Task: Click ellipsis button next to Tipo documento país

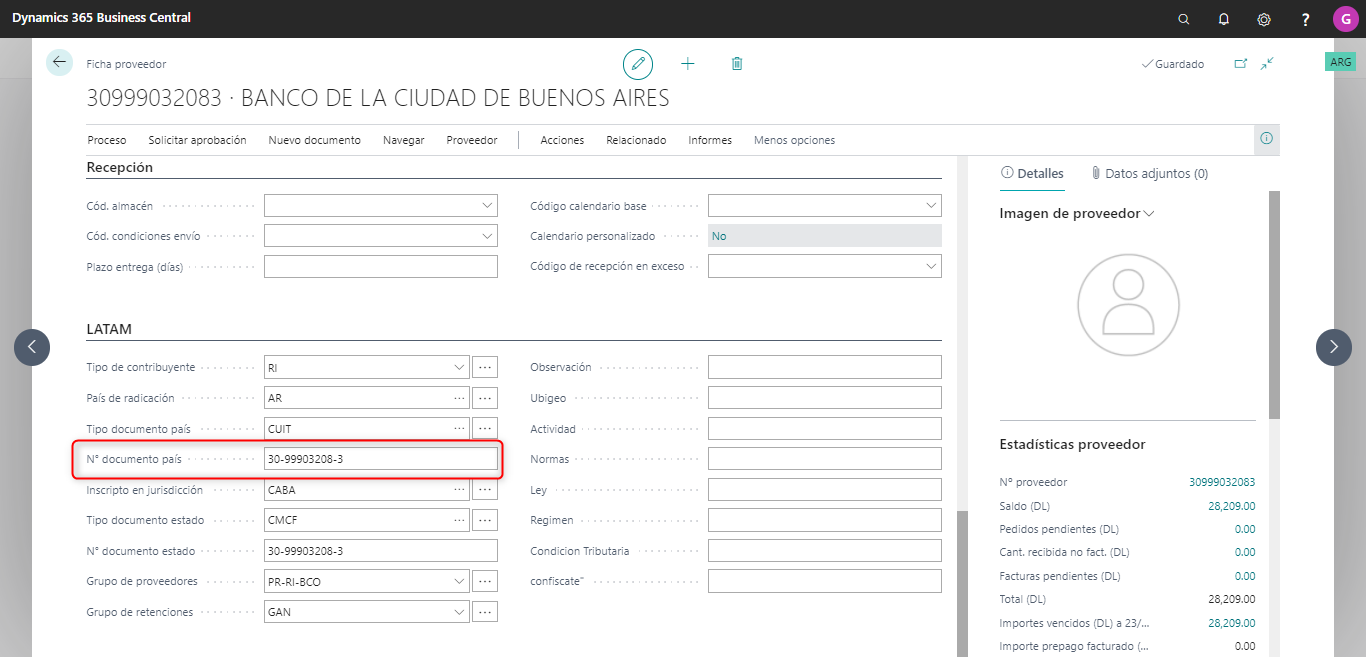Action: point(485,428)
